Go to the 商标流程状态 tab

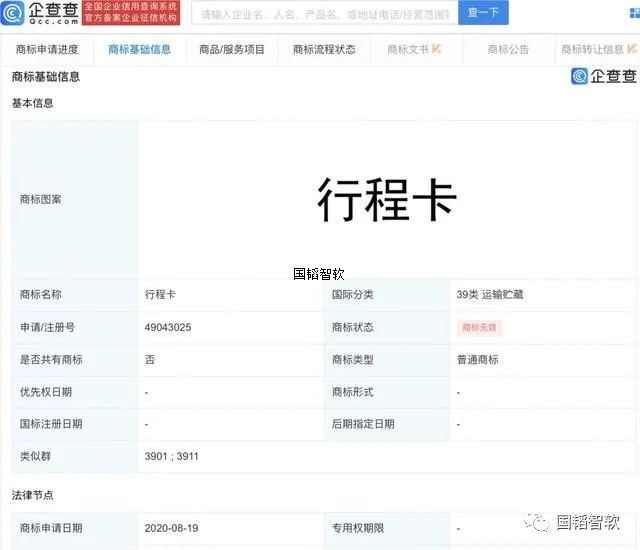pyautogui.click(x=324, y=50)
